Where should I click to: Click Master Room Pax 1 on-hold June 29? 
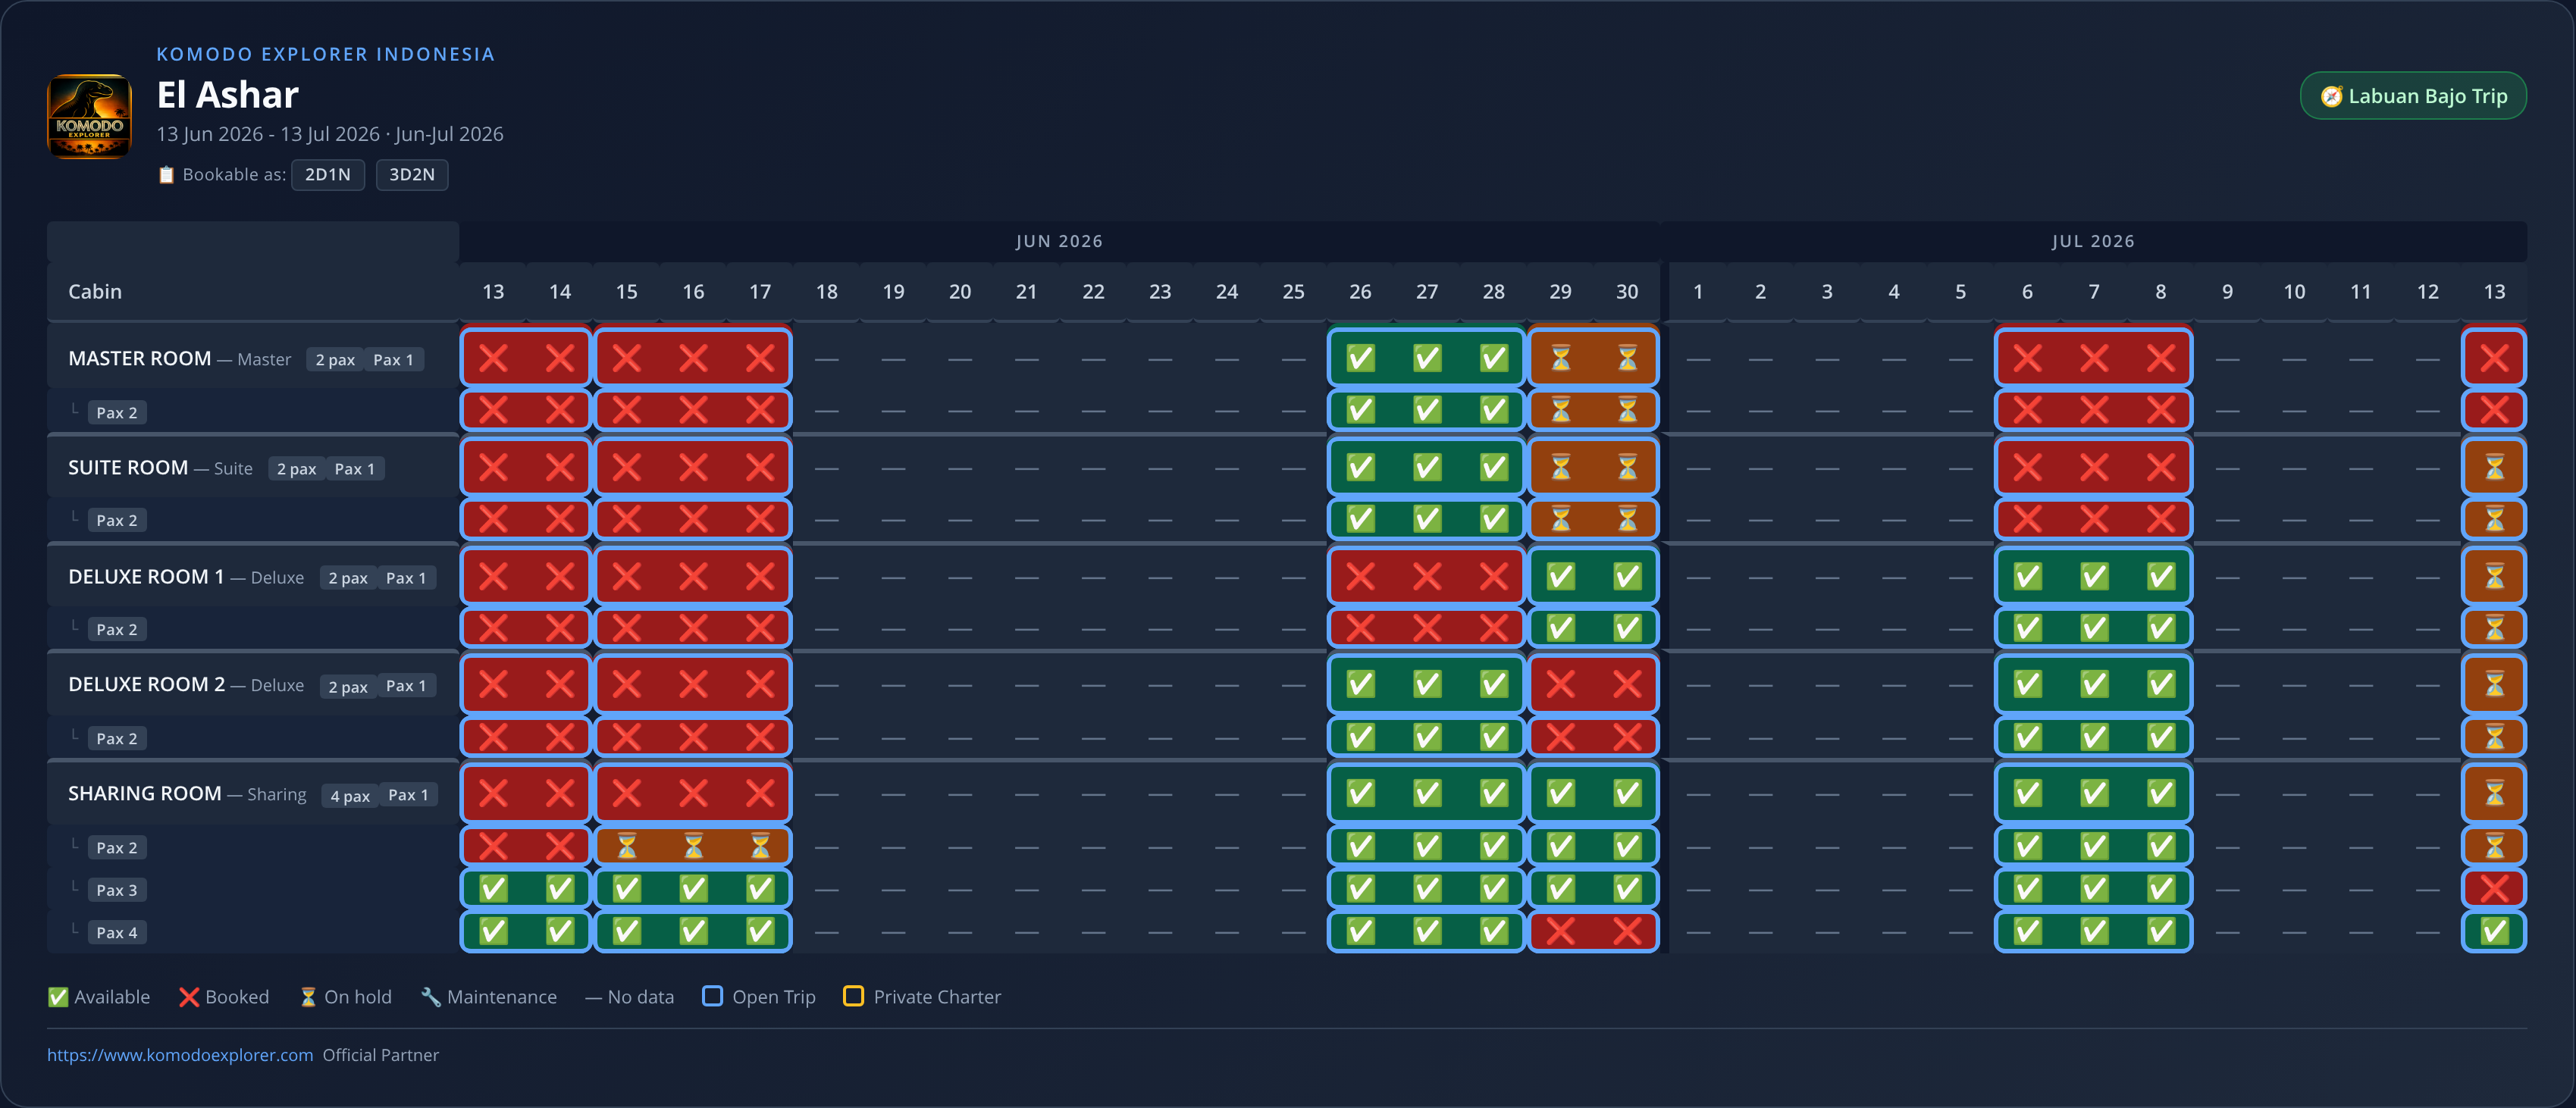coord(1560,358)
